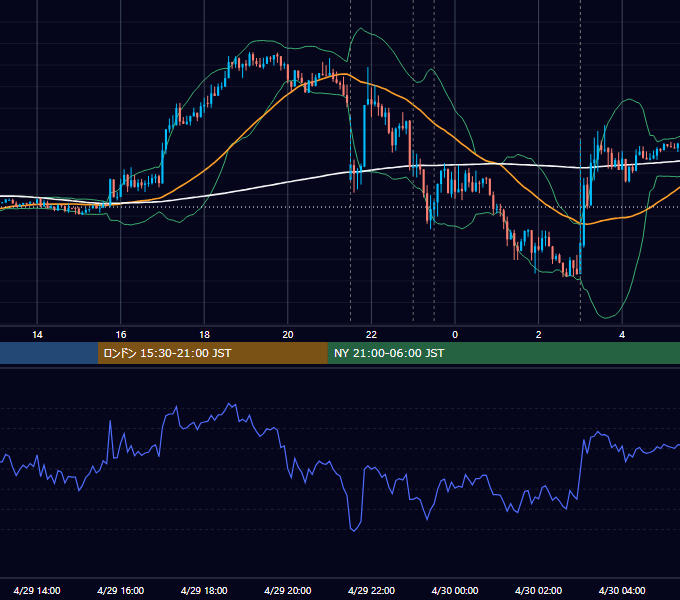The height and width of the screenshot is (600, 680).
Task: Click the 4/29 18:00 date label
Action: point(204,590)
